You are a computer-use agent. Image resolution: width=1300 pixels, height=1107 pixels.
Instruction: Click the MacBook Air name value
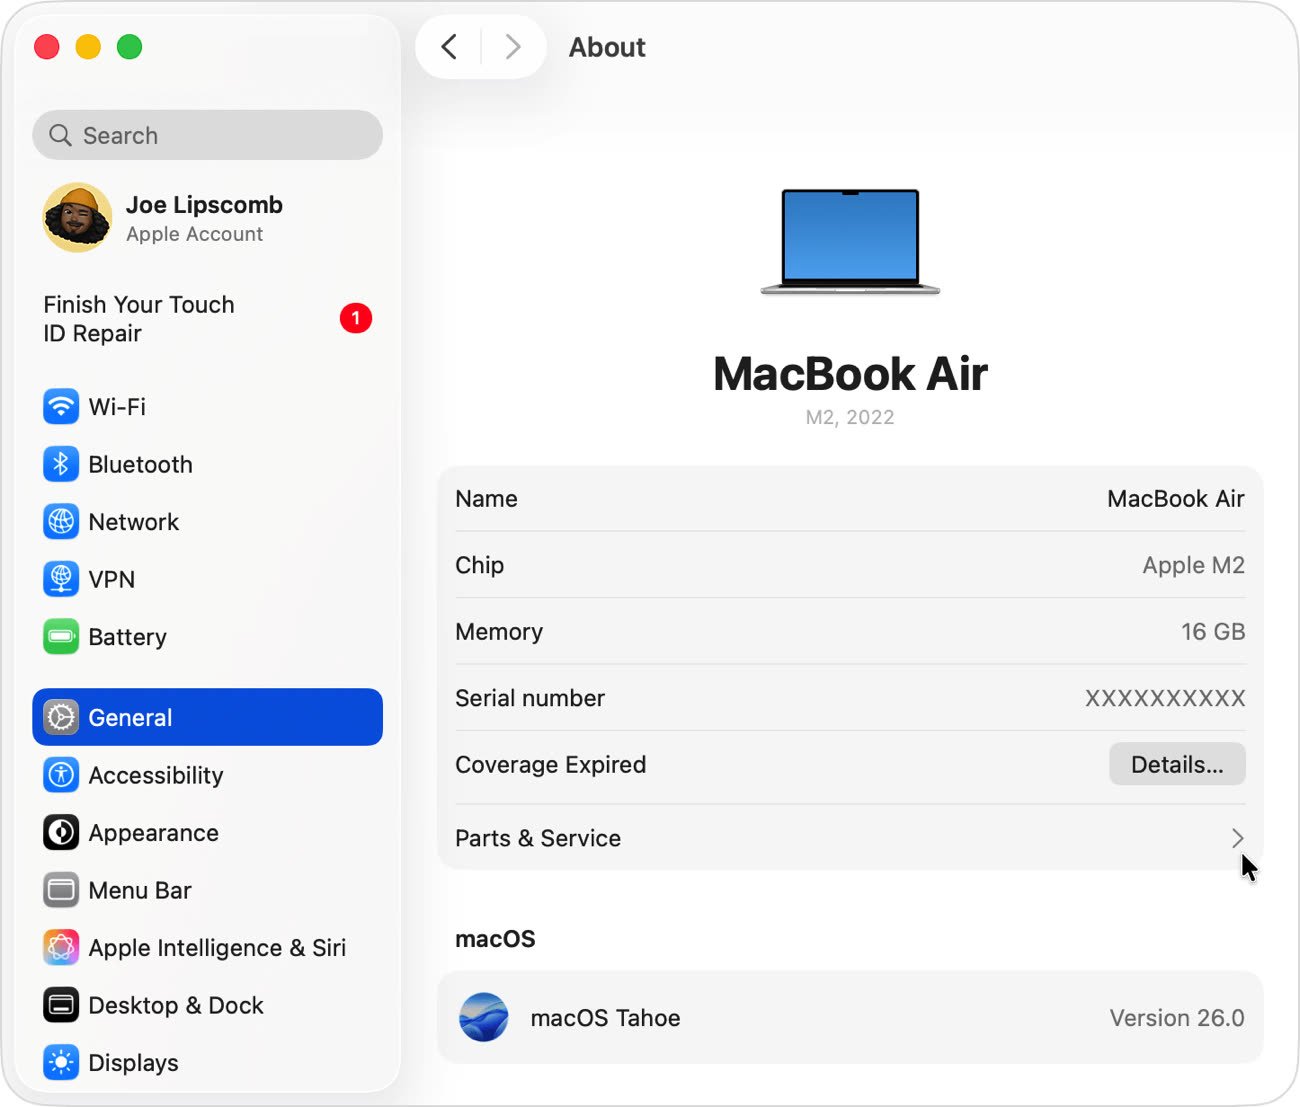1175,498
